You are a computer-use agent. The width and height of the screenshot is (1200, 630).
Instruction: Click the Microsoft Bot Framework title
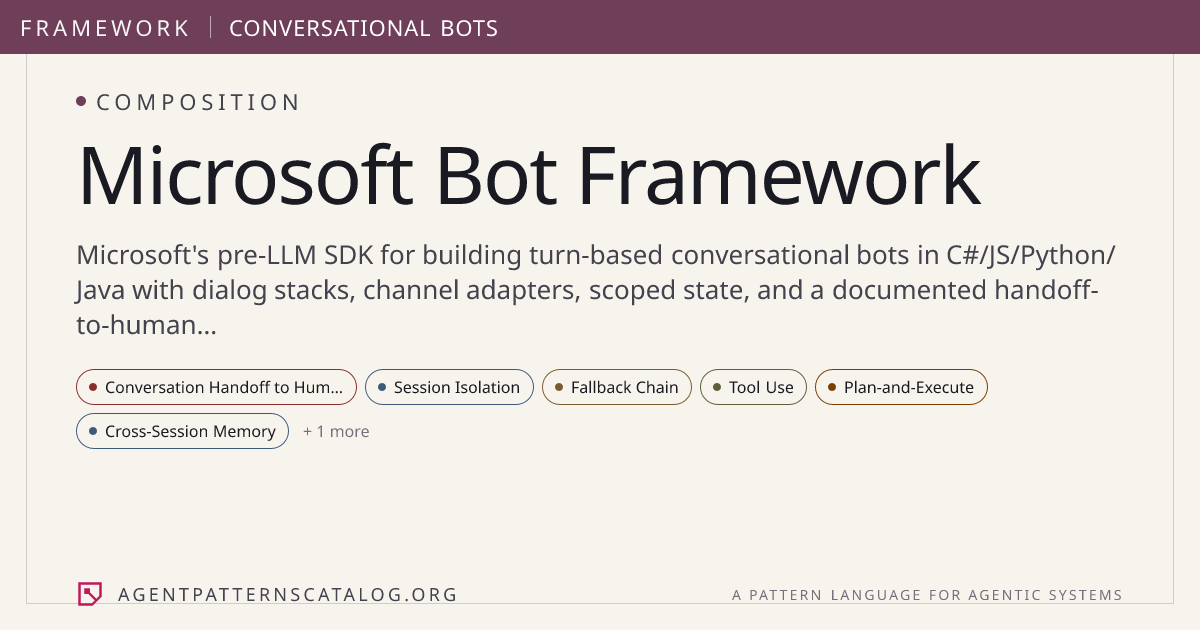pyautogui.click(x=529, y=177)
